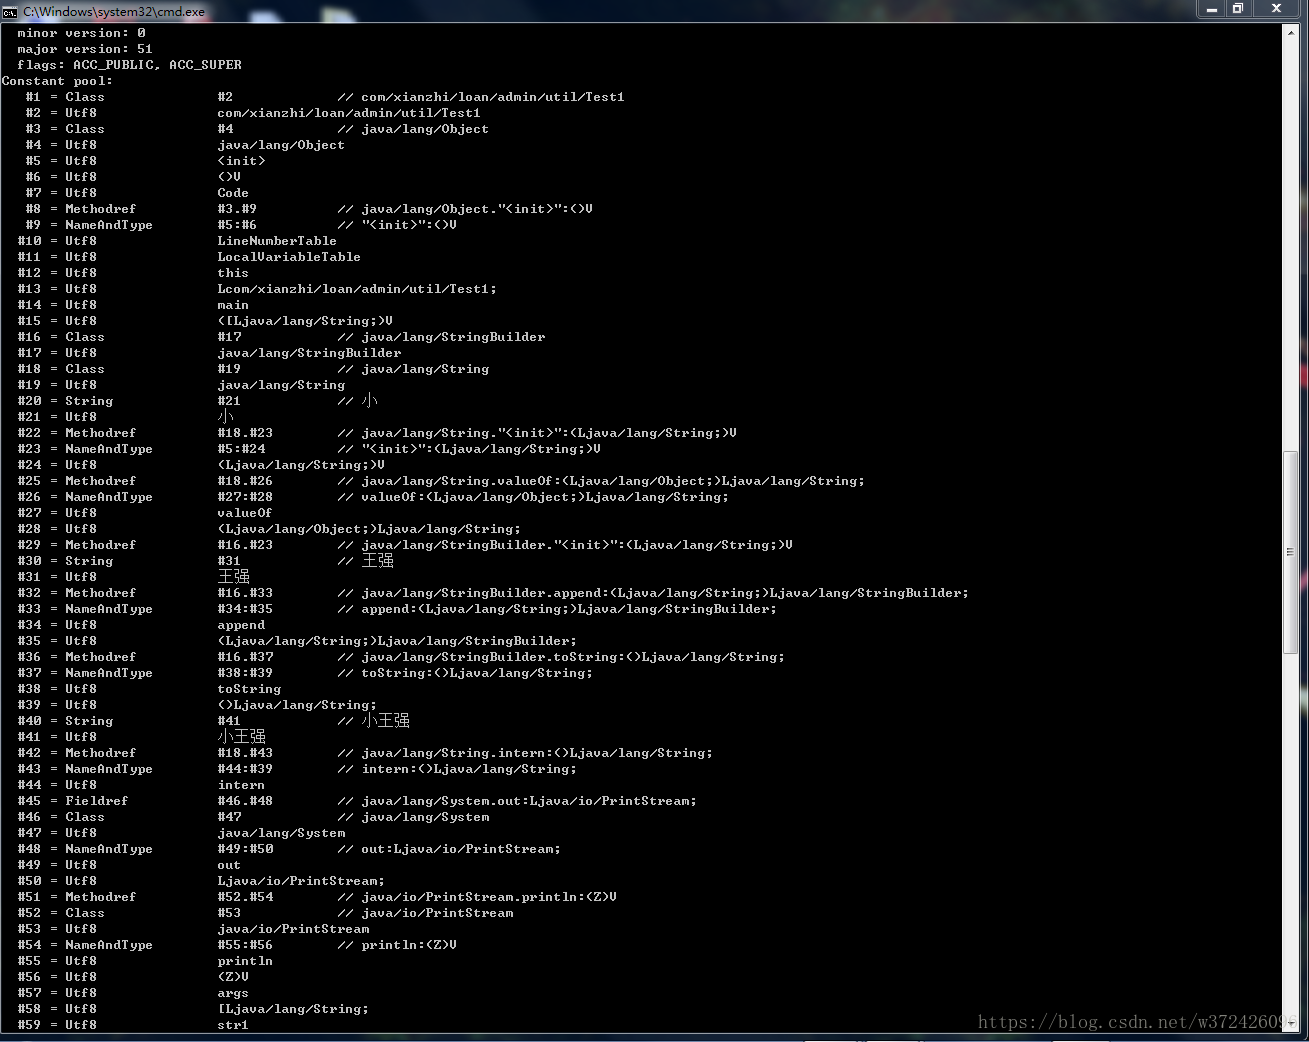Click Fieldref on row #45

[97, 801]
